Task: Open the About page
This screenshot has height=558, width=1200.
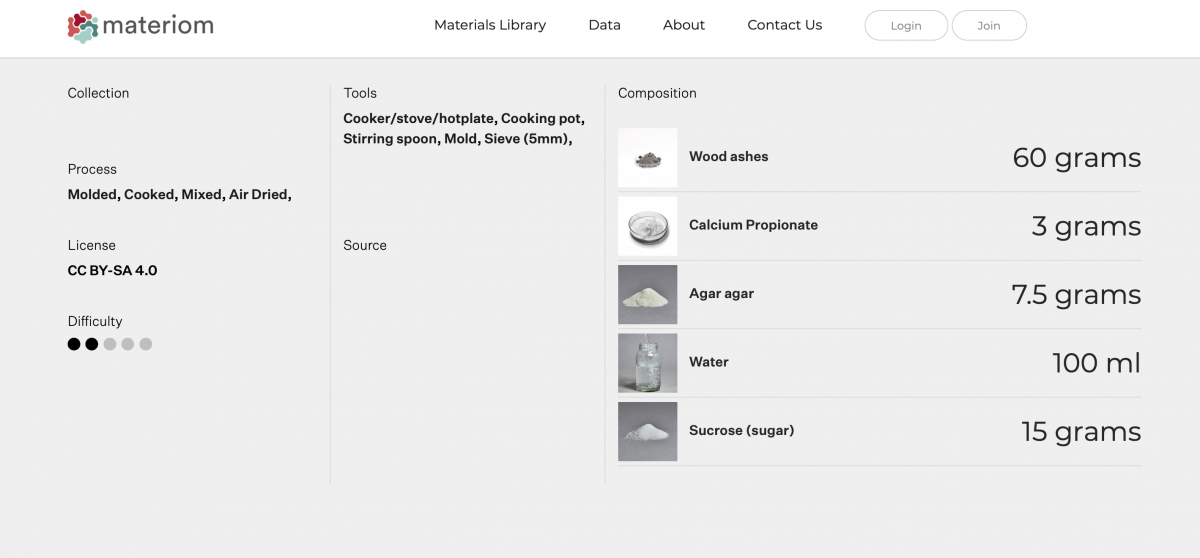Action: (684, 25)
